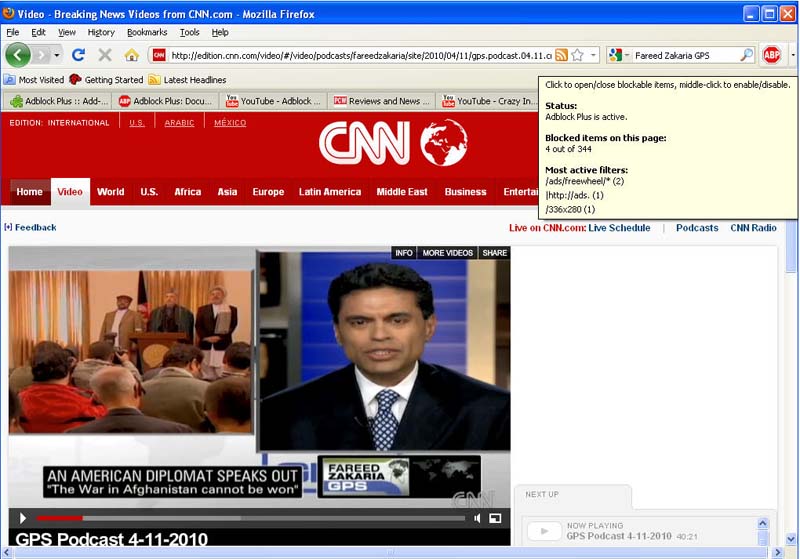Open the Live Schedule link
The height and width of the screenshot is (559, 800).
[x=619, y=228]
